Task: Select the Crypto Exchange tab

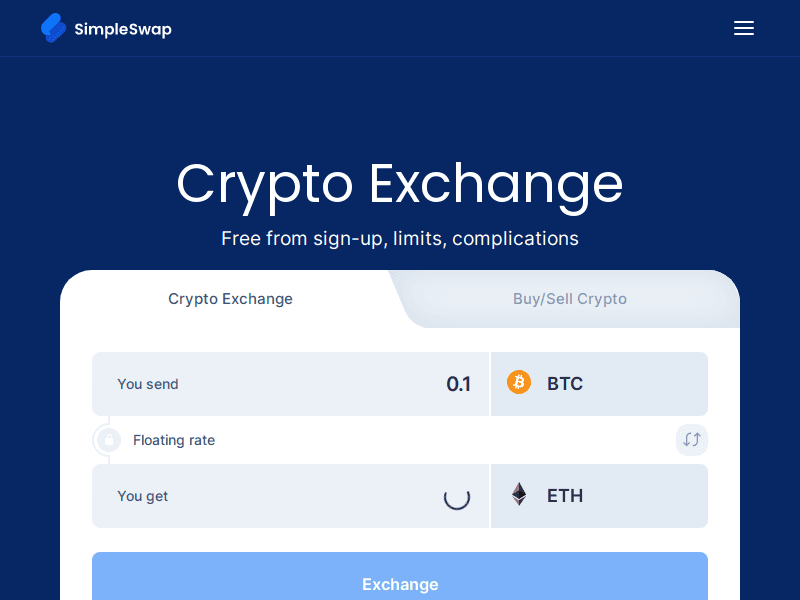Action: pos(230,298)
